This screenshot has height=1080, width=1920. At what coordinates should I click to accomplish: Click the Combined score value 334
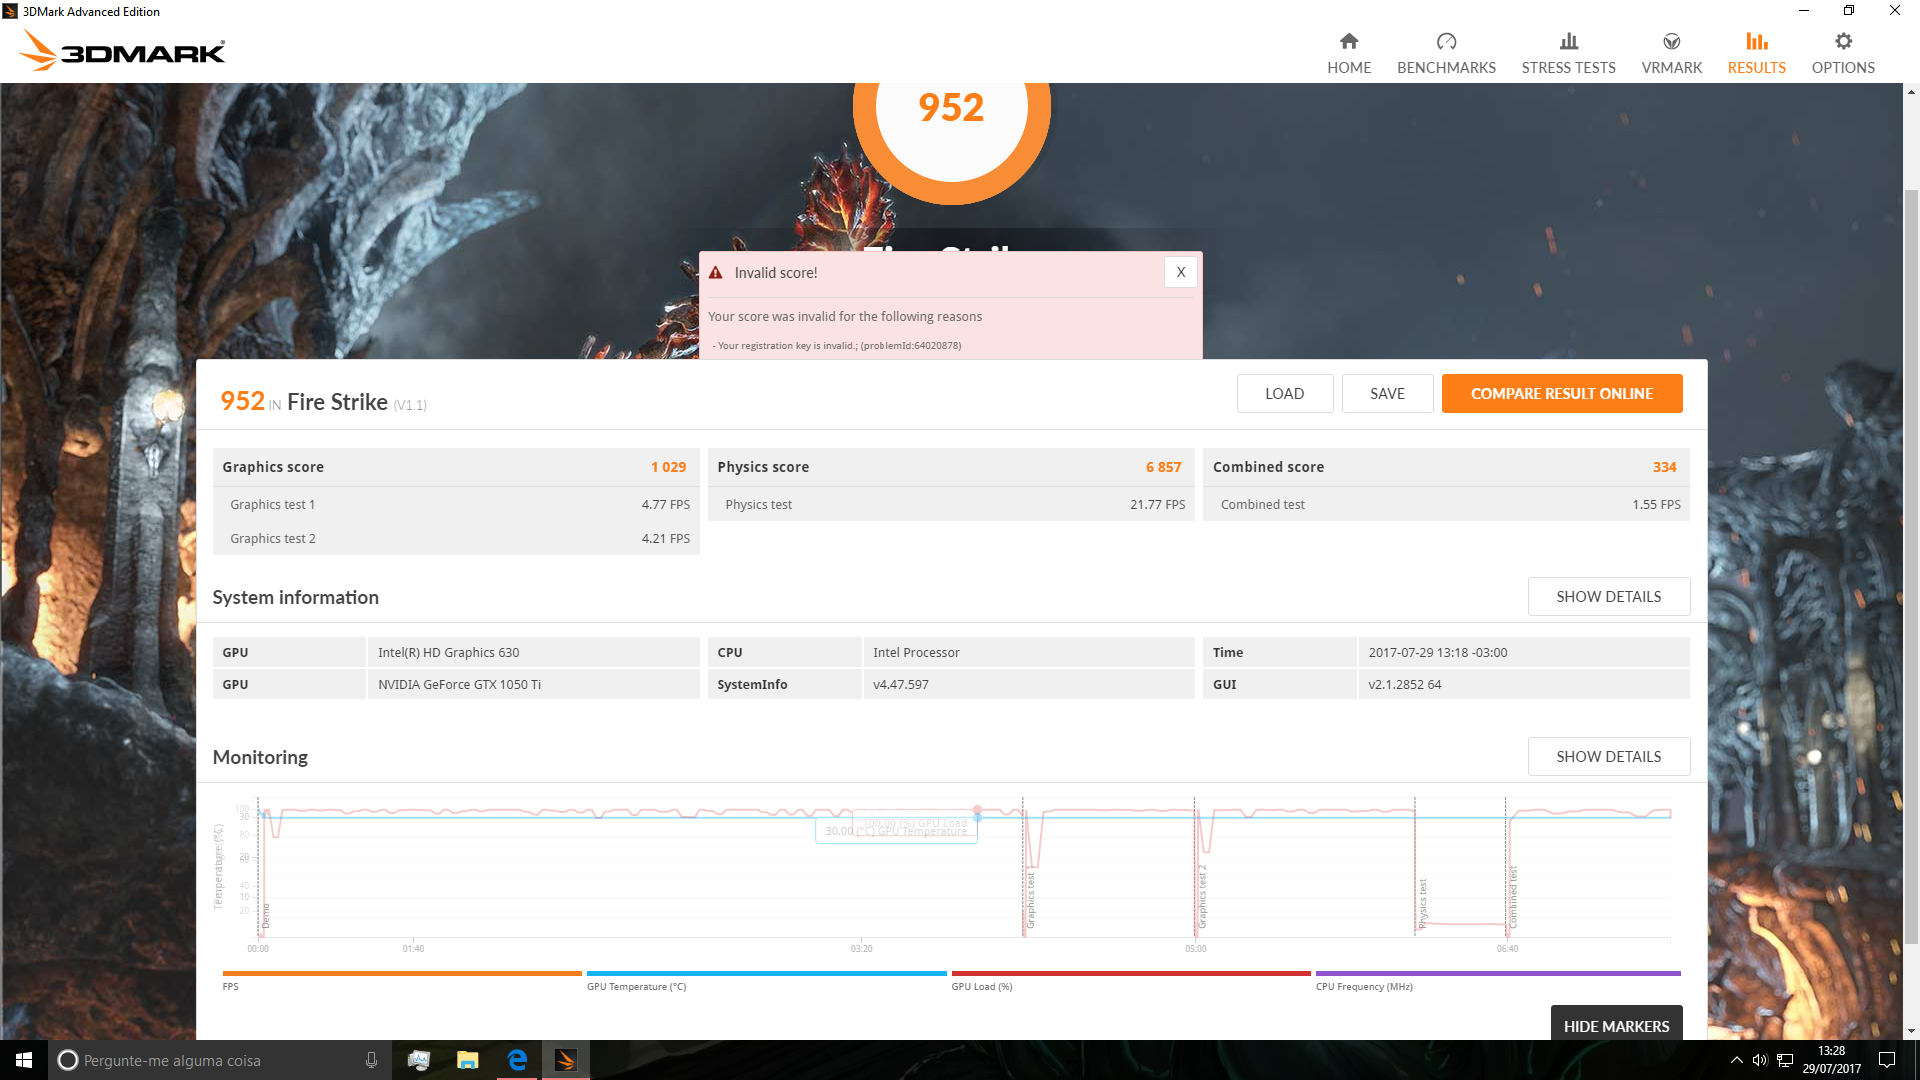pyautogui.click(x=1664, y=467)
